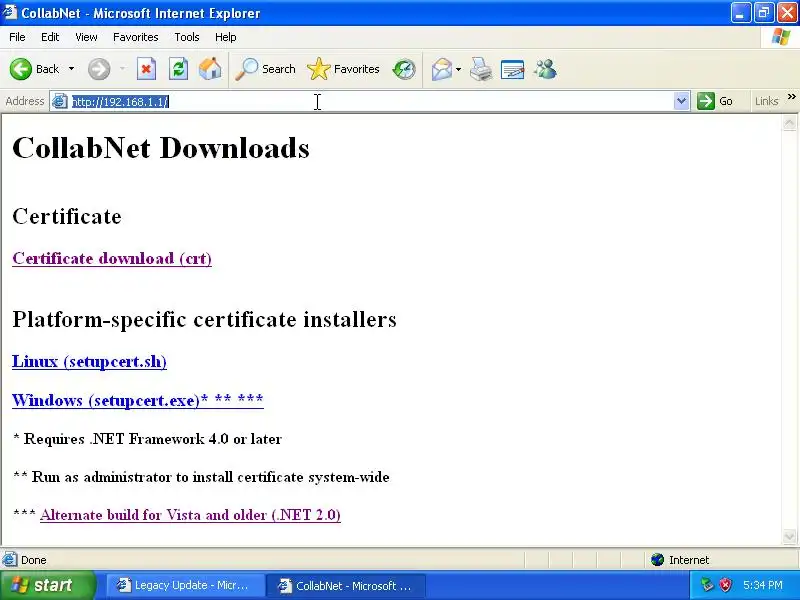This screenshot has height=600, width=800.
Task: Click the Run as administrator note
Action: click(x=201, y=477)
